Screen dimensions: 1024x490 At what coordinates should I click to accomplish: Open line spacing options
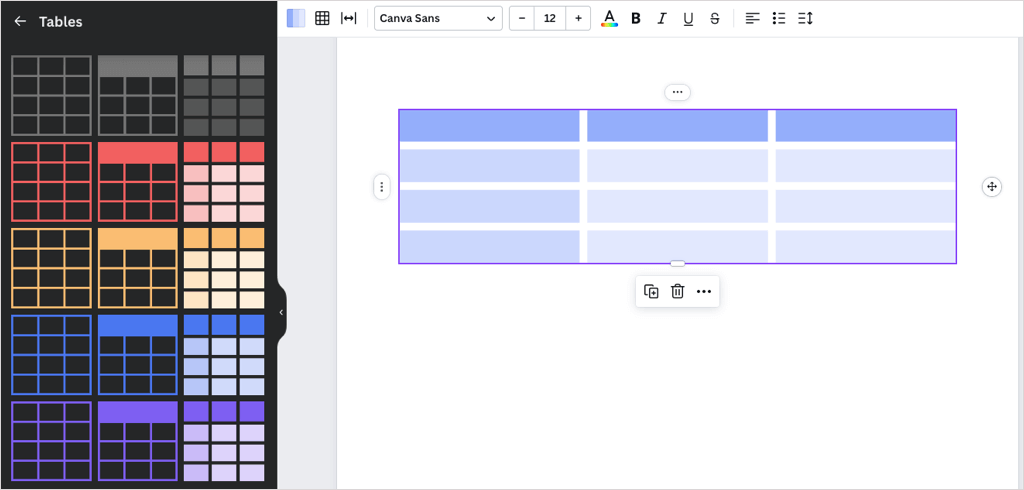pos(805,18)
